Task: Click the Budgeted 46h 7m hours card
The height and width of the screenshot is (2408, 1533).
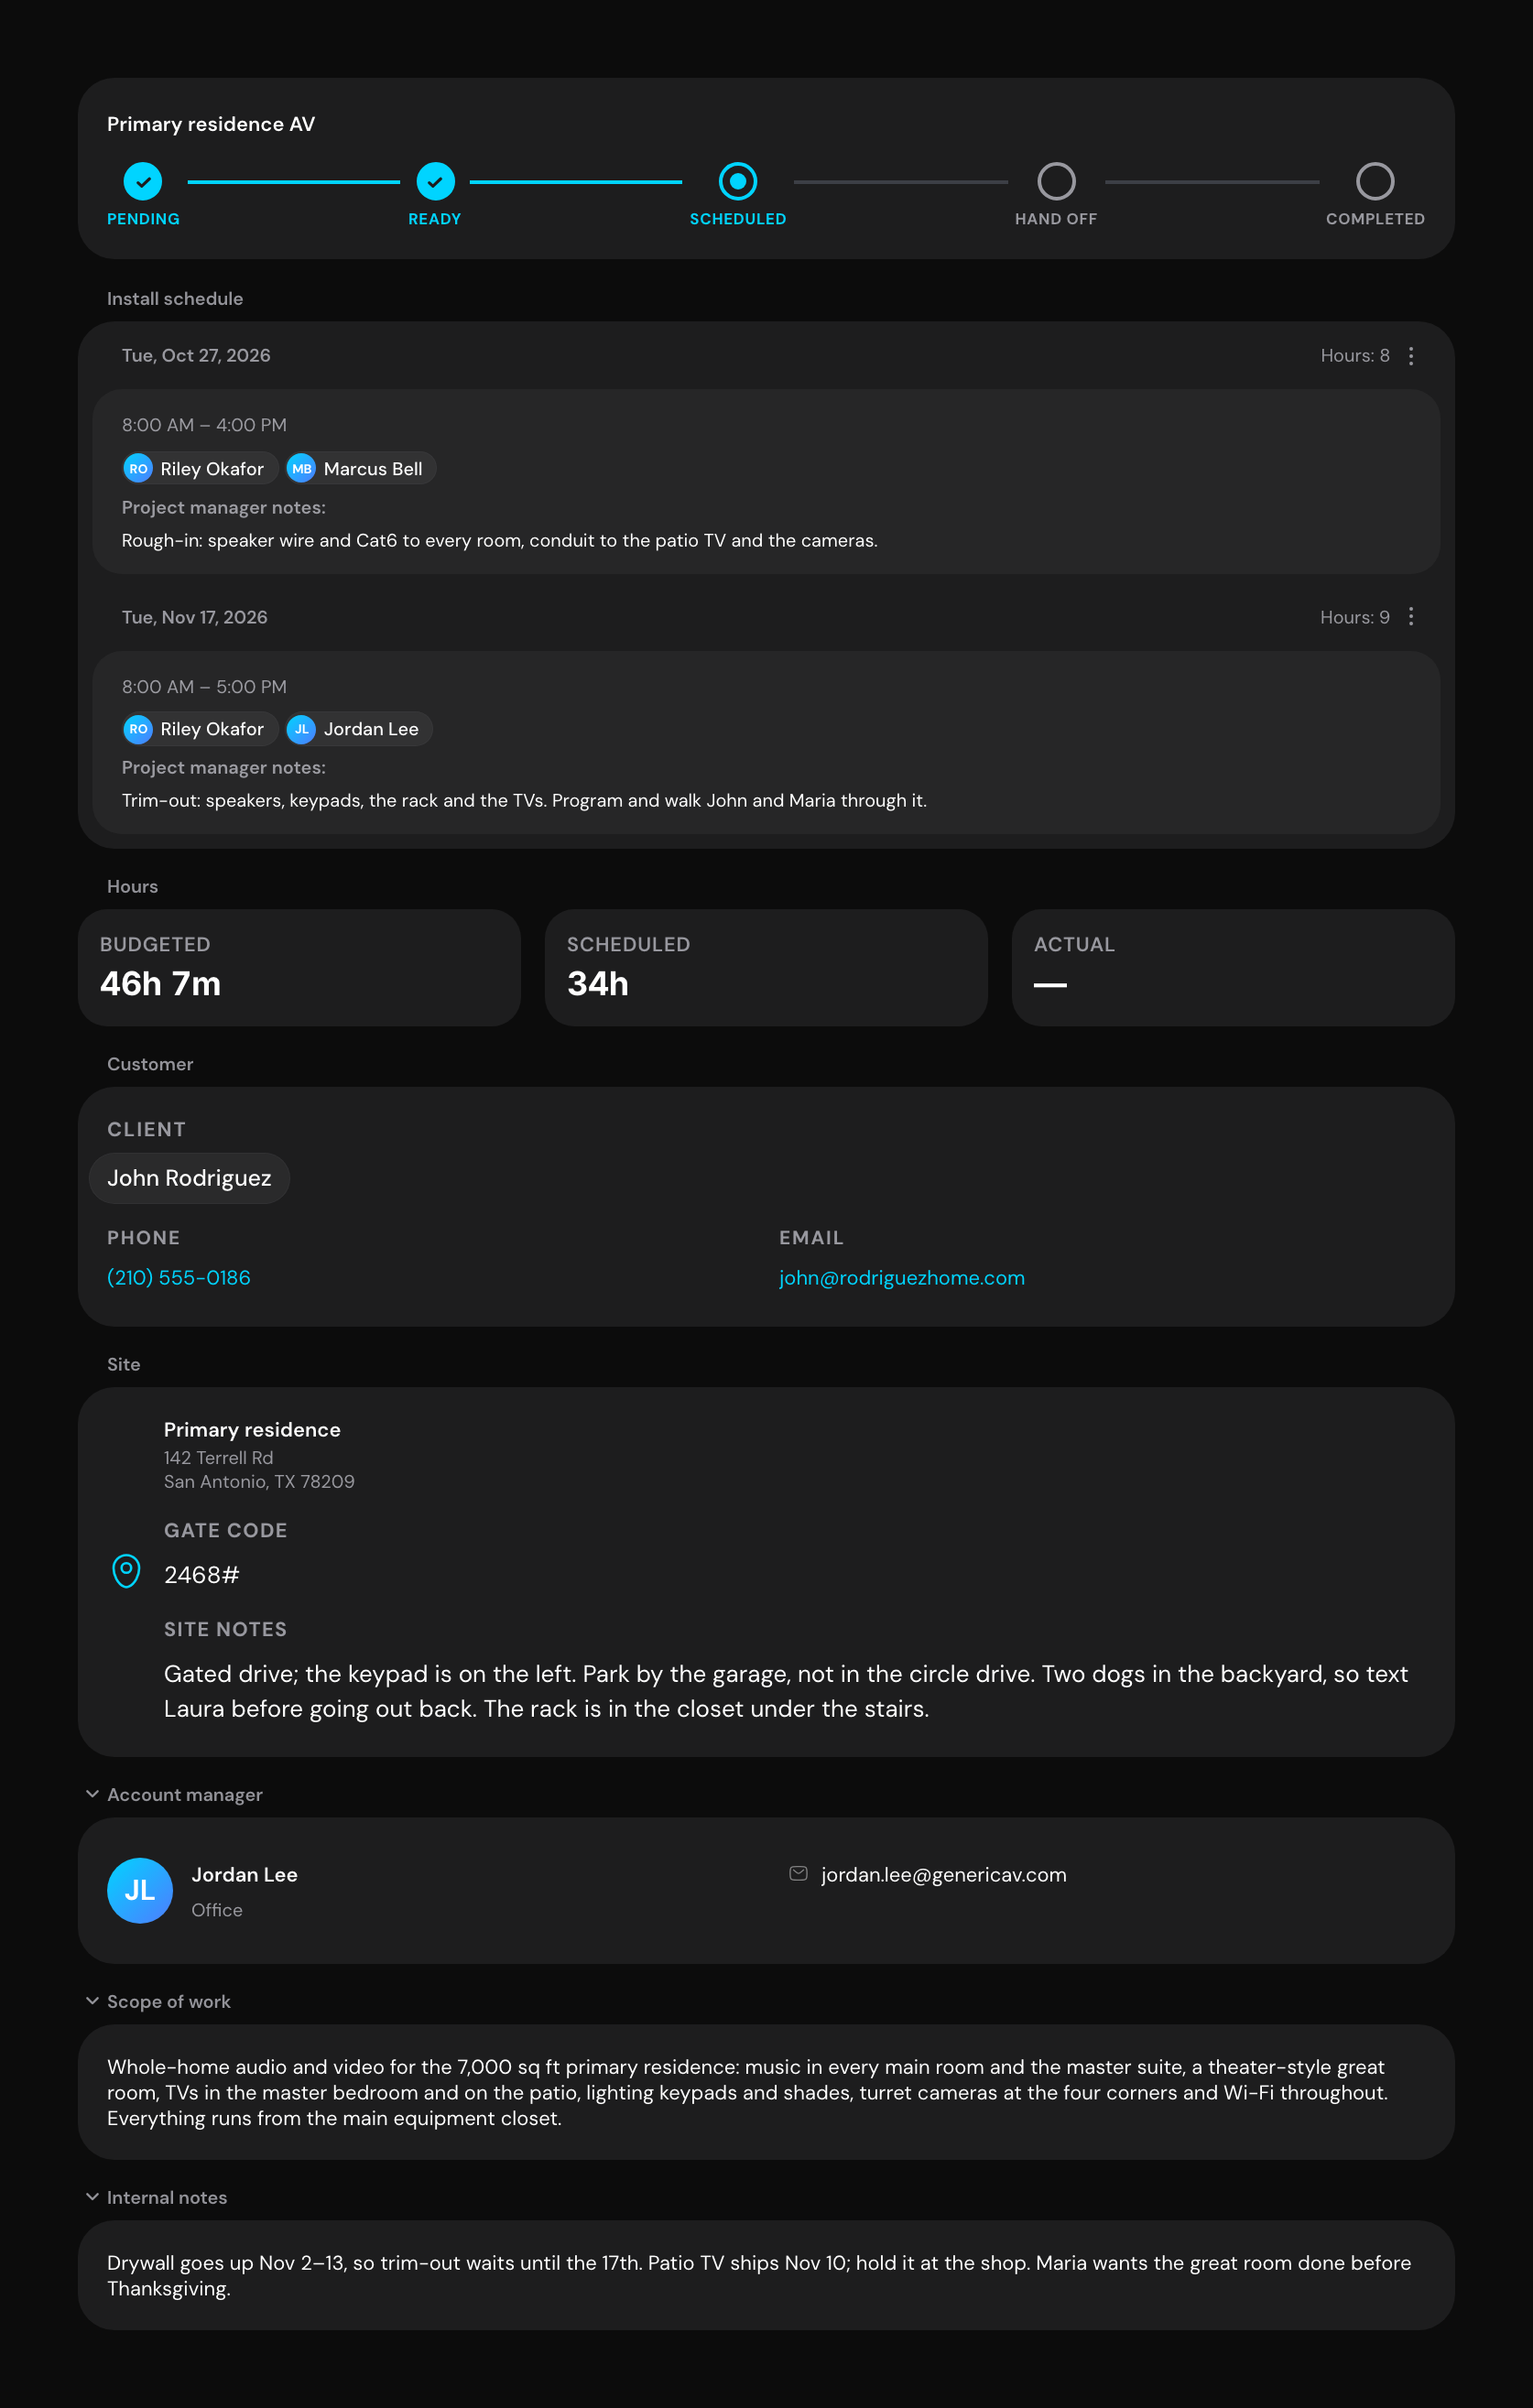Action: tap(299, 967)
